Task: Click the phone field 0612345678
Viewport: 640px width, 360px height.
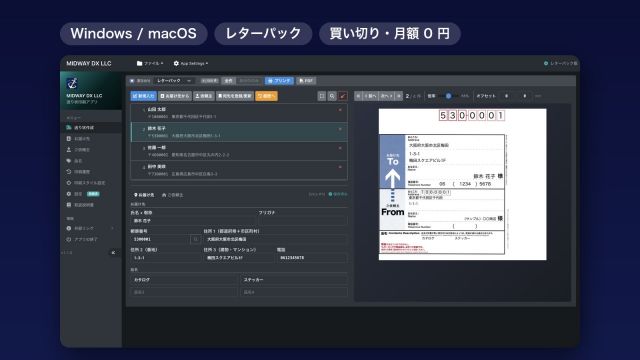Action: 312,258
